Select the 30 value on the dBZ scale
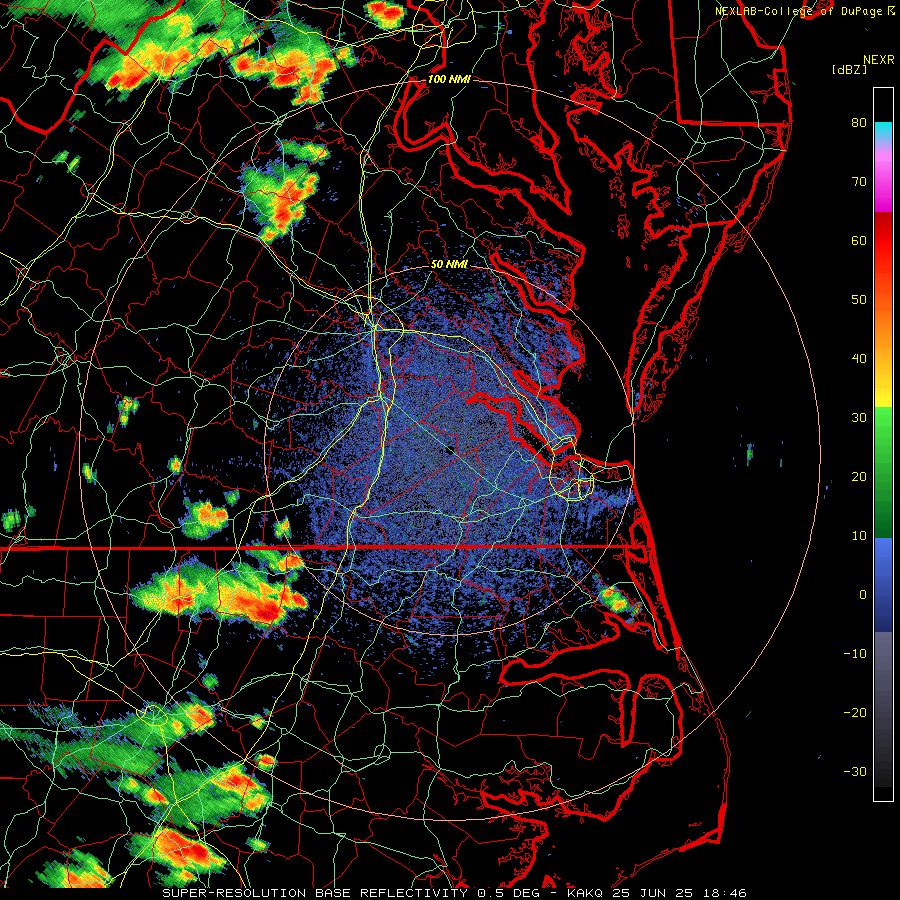 click(859, 418)
